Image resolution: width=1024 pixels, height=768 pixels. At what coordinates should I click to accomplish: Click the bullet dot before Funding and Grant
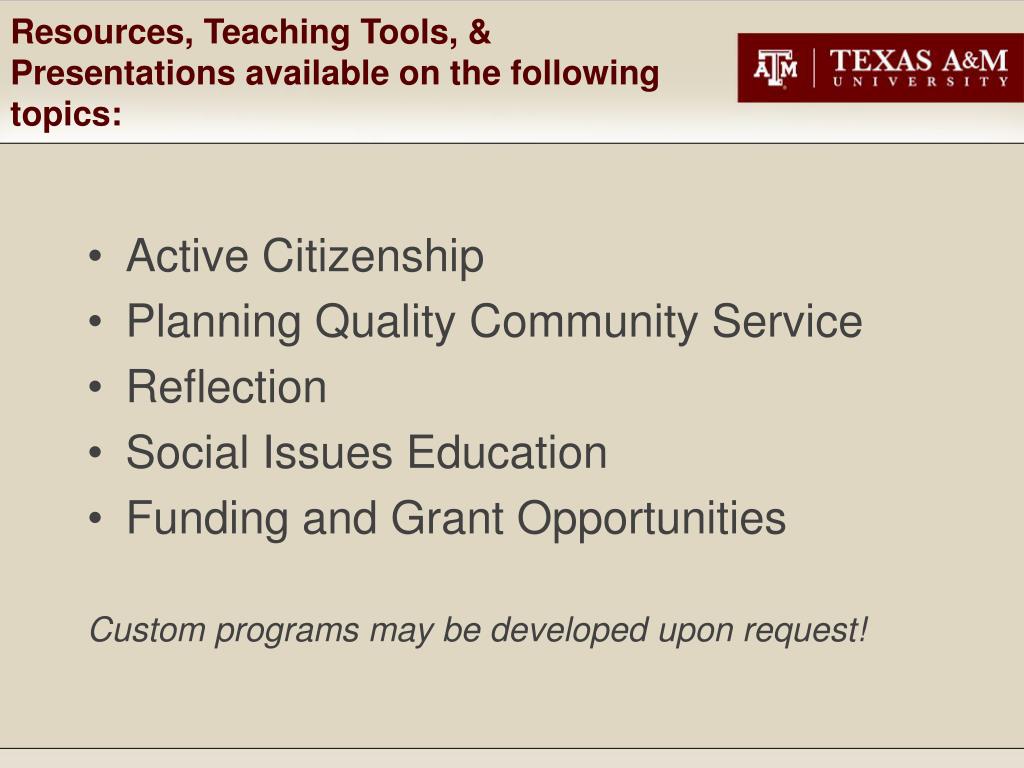(95, 518)
